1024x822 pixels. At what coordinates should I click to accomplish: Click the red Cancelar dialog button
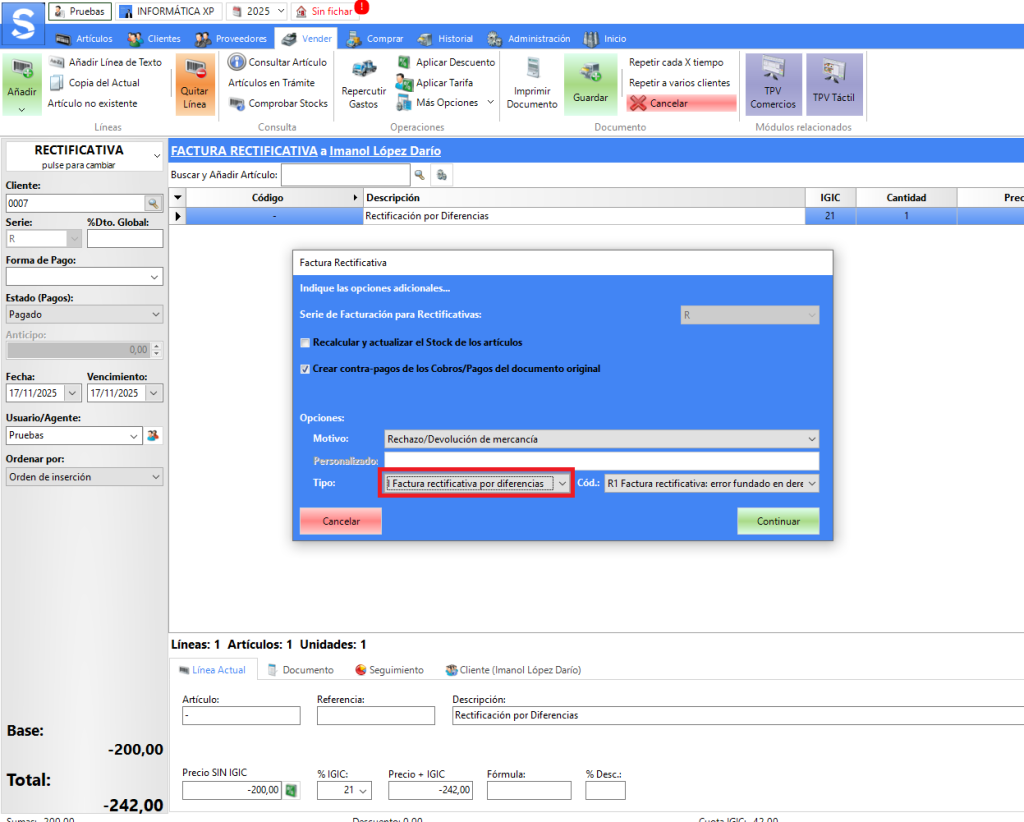[341, 522]
